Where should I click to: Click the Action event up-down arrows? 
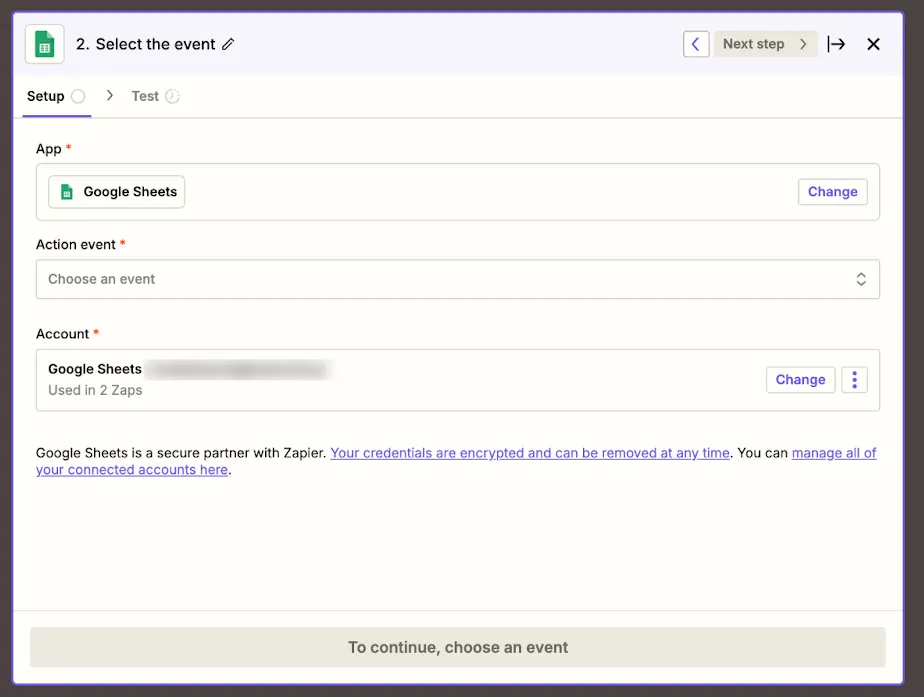point(861,279)
